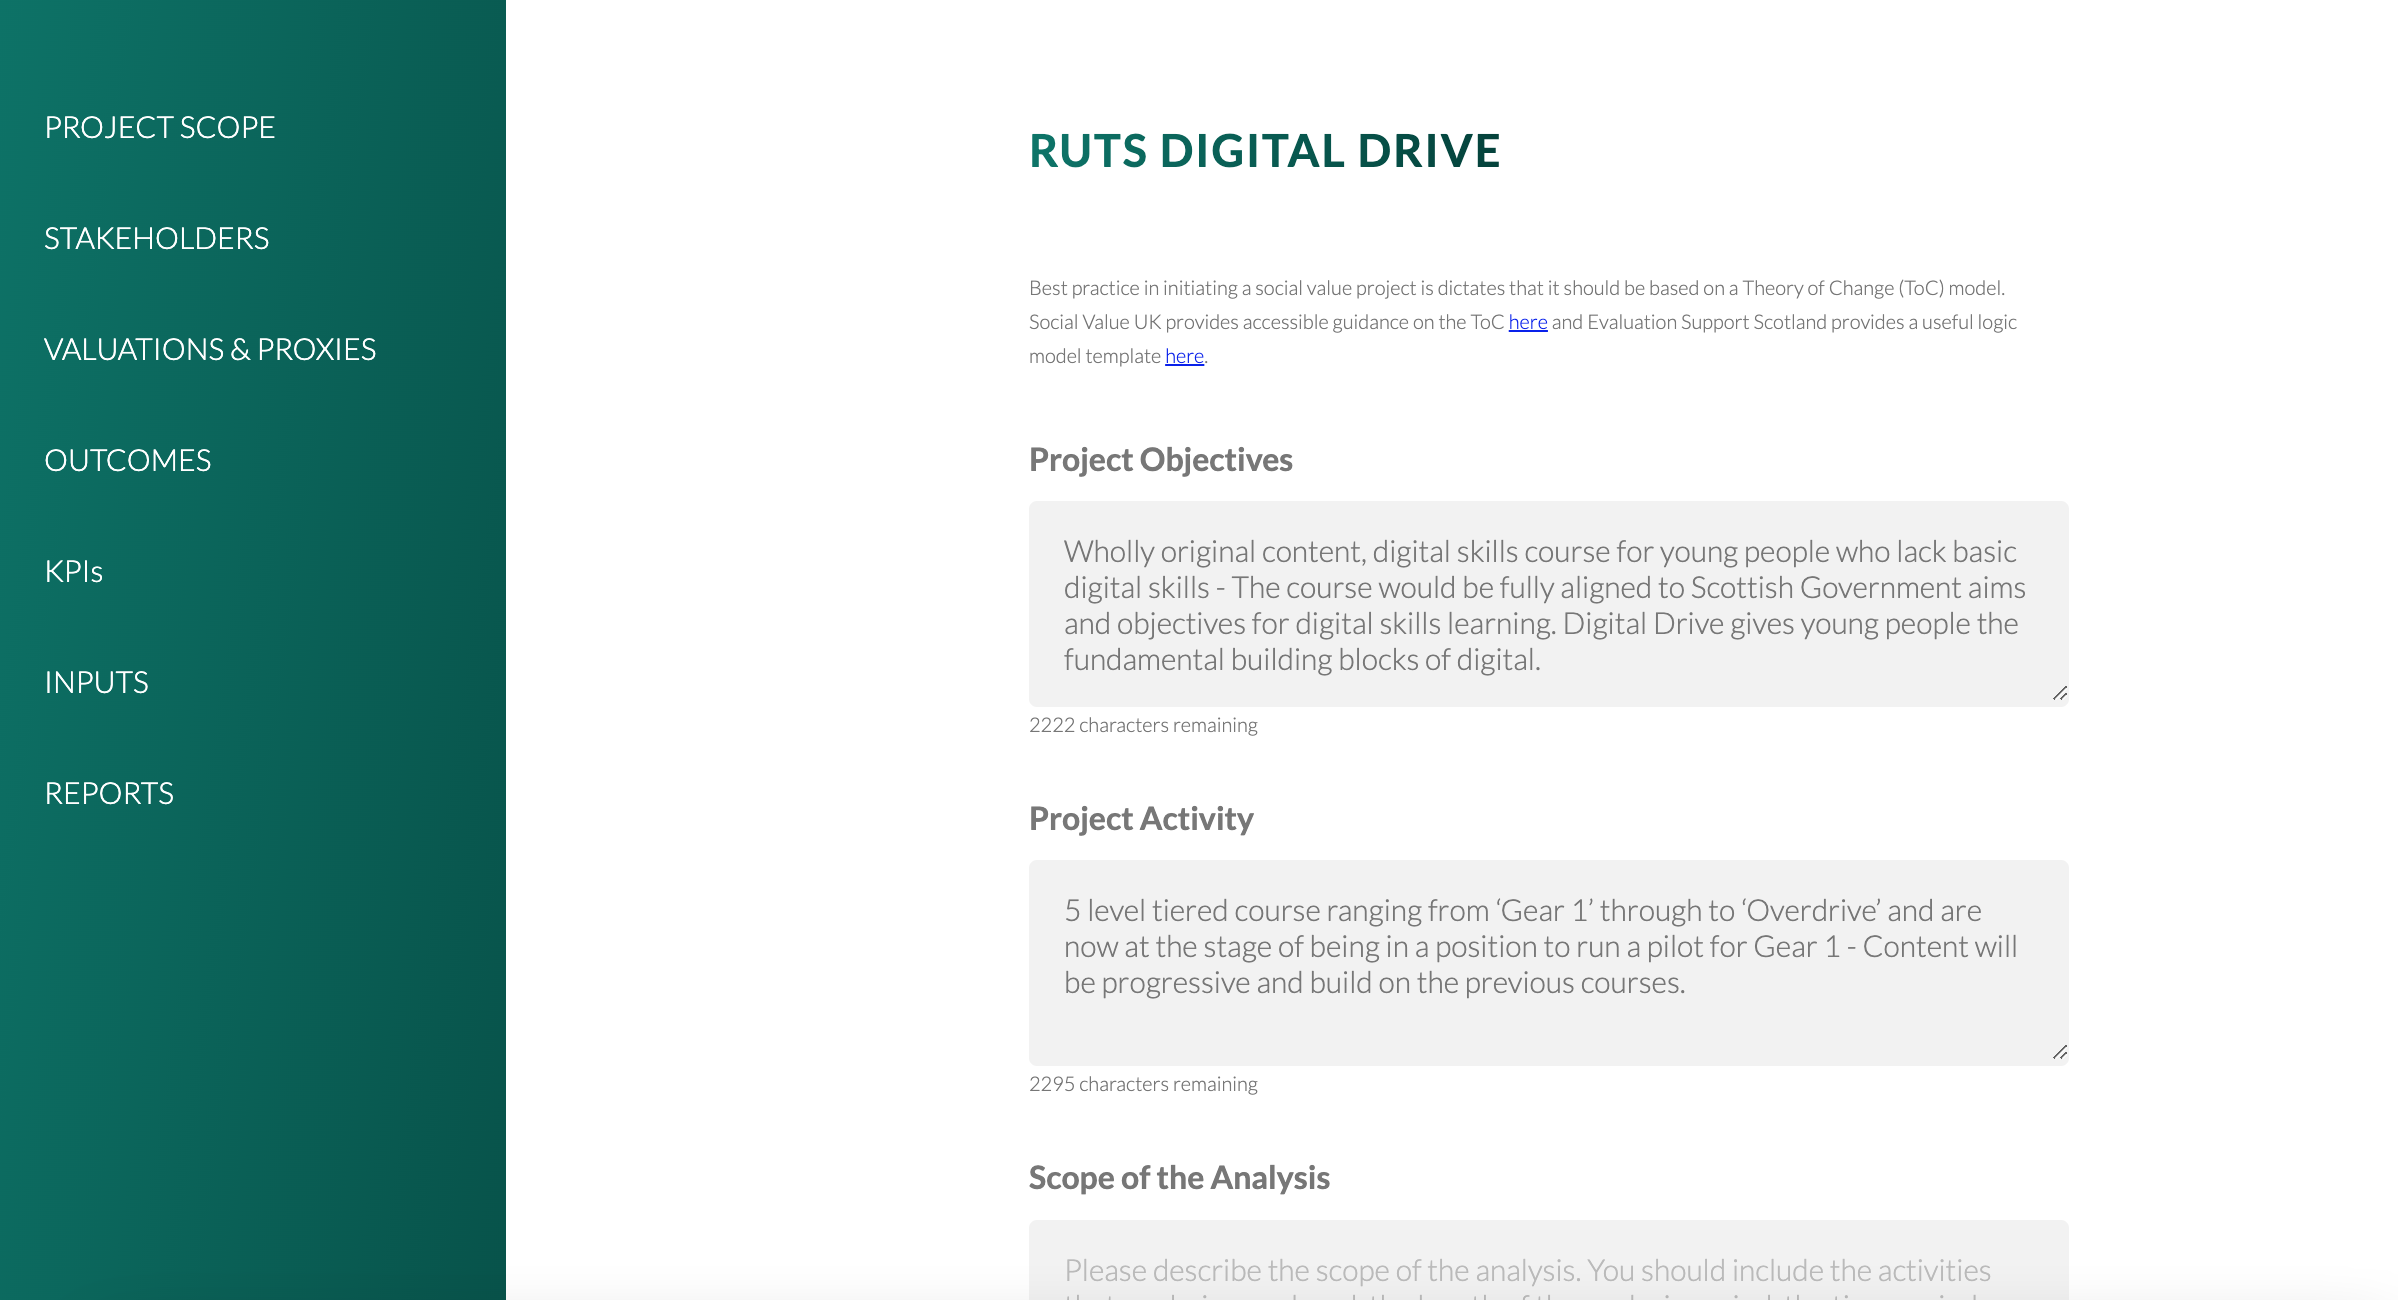This screenshot has width=2398, height=1300.
Task: Follow the 'here' link for ToC guidance
Action: pyautogui.click(x=1527, y=322)
